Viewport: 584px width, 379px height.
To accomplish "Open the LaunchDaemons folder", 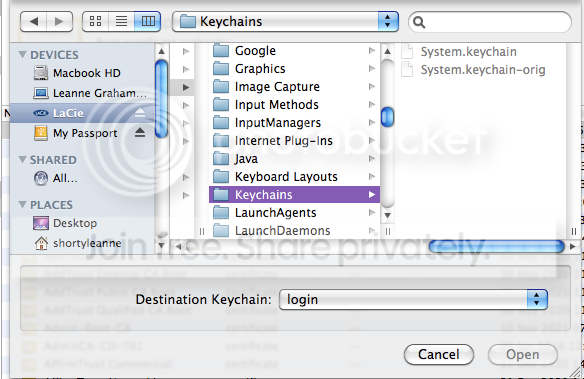I will point(294,230).
